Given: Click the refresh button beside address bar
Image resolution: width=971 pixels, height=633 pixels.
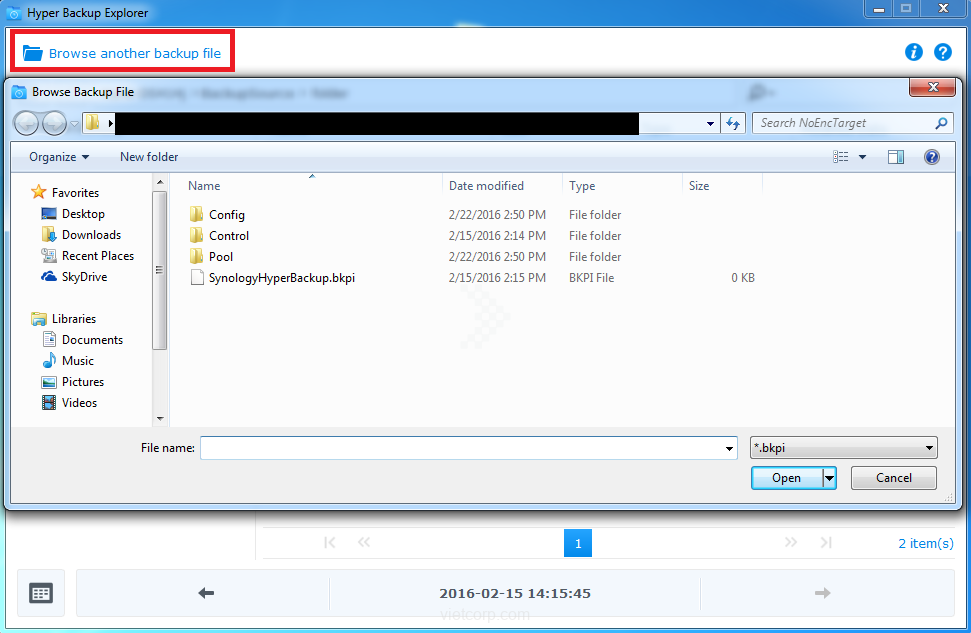Looking at the screenshot, I should (734, 123).
